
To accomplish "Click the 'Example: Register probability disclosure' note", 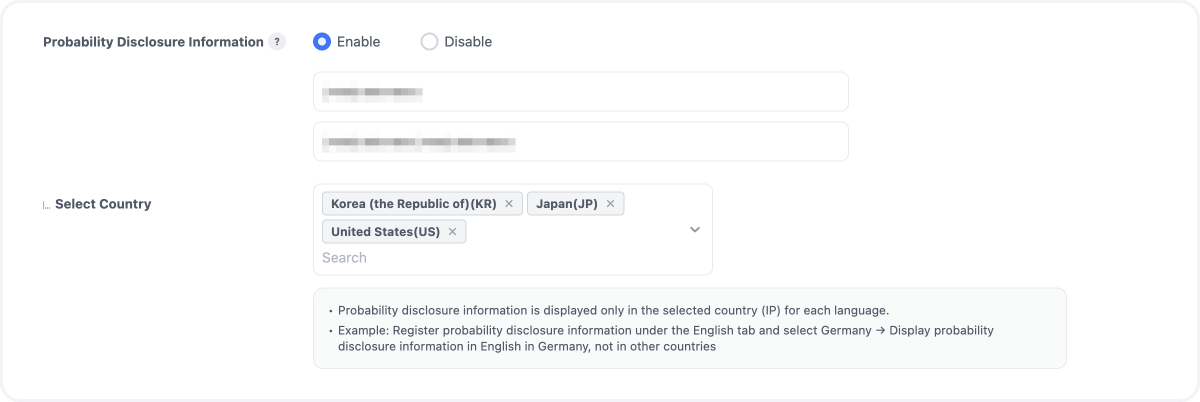I will [666, 338].
